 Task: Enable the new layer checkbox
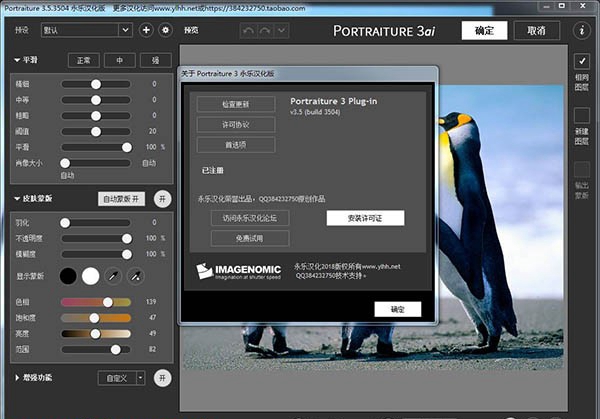(x=582, y=115)
